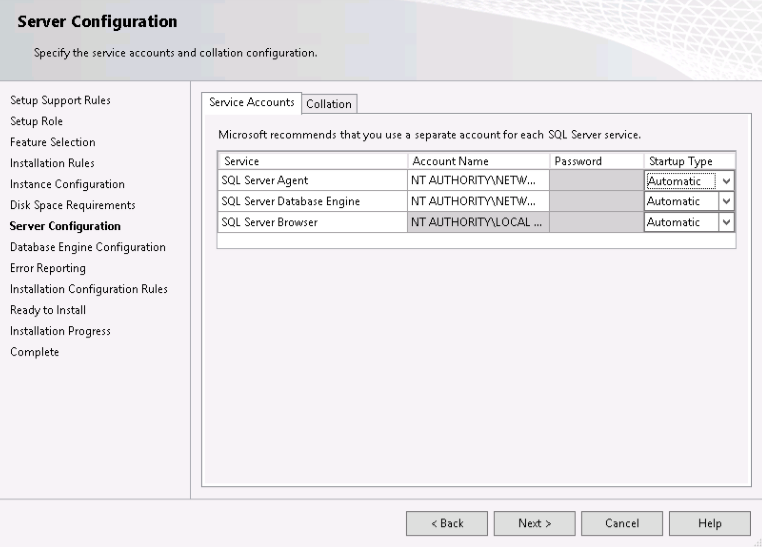The width and height of the screenshot is (762, 547).
Task: Cancel the setup wizard
Action: (x=622, y=523)
